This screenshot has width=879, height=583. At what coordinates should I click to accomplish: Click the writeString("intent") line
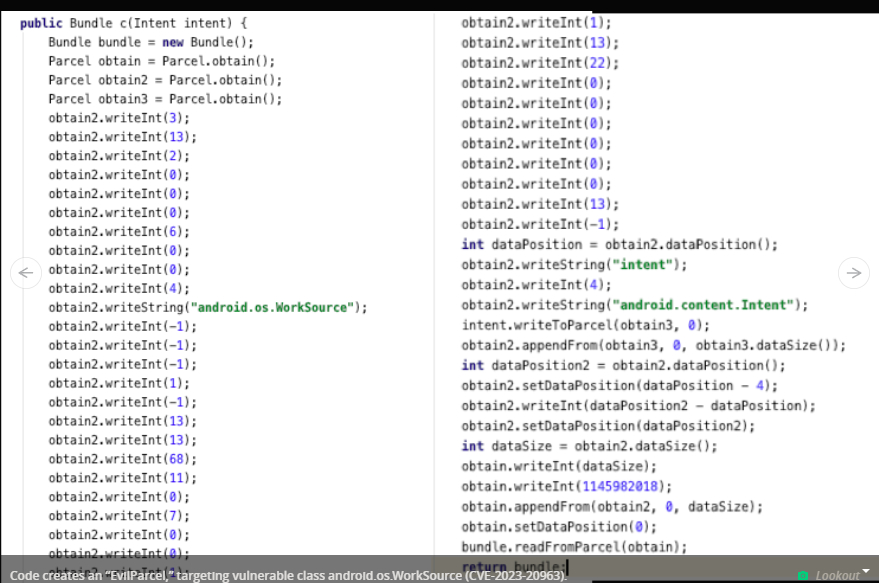[574, 265]
